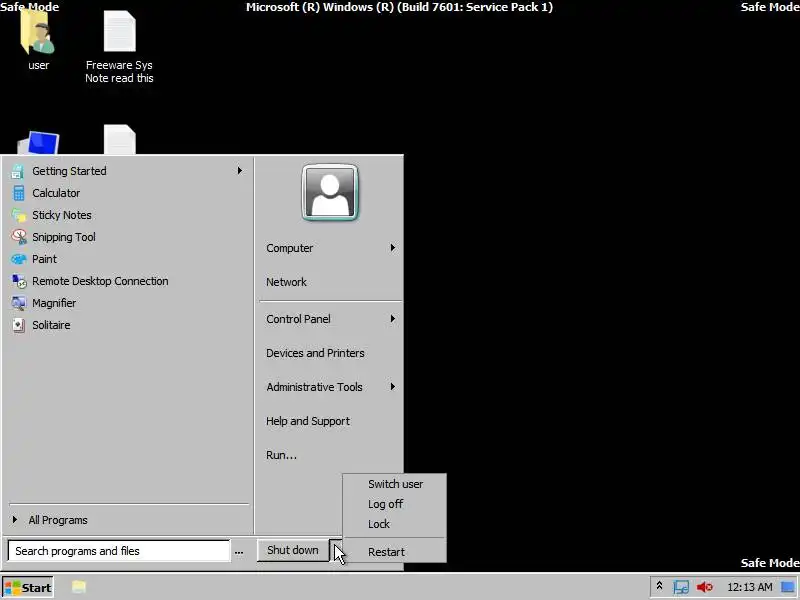800x600 pixels.
Task: Click the Shut down options arrow
Action: pyautogui.click(x=337, y=550)
